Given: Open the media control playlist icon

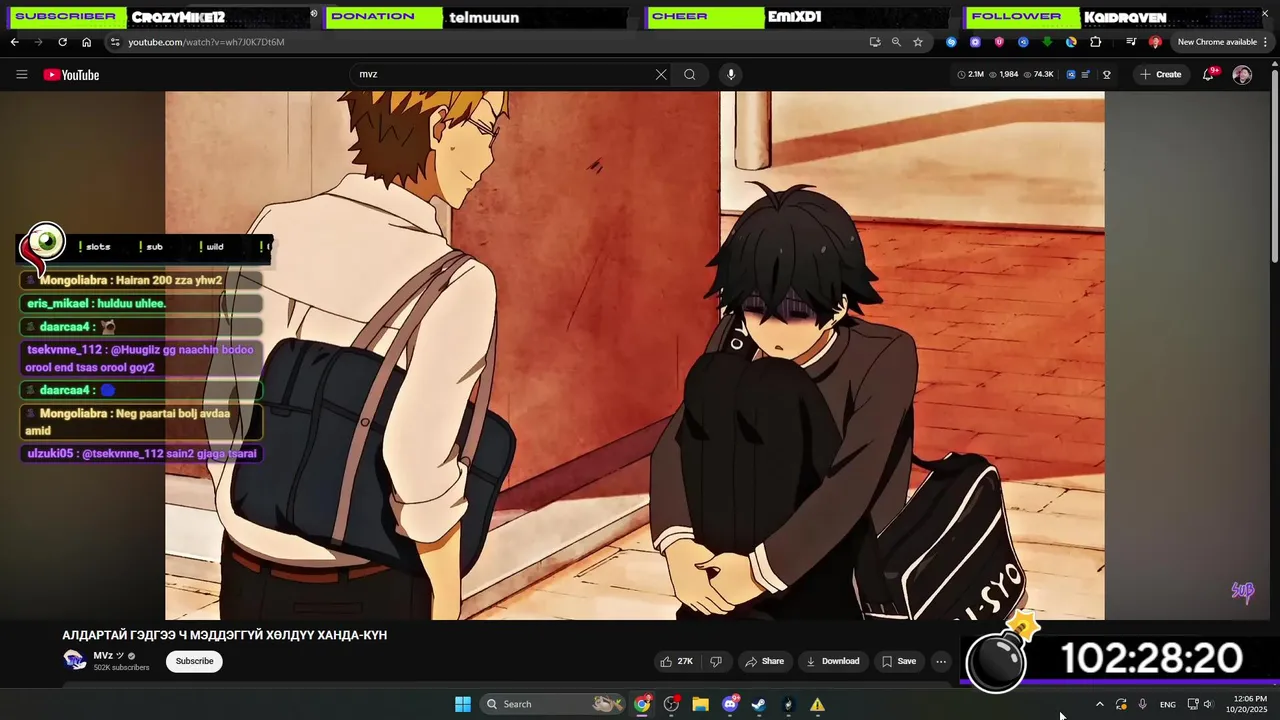Looking at the screenshot, I should [1131, 42].
